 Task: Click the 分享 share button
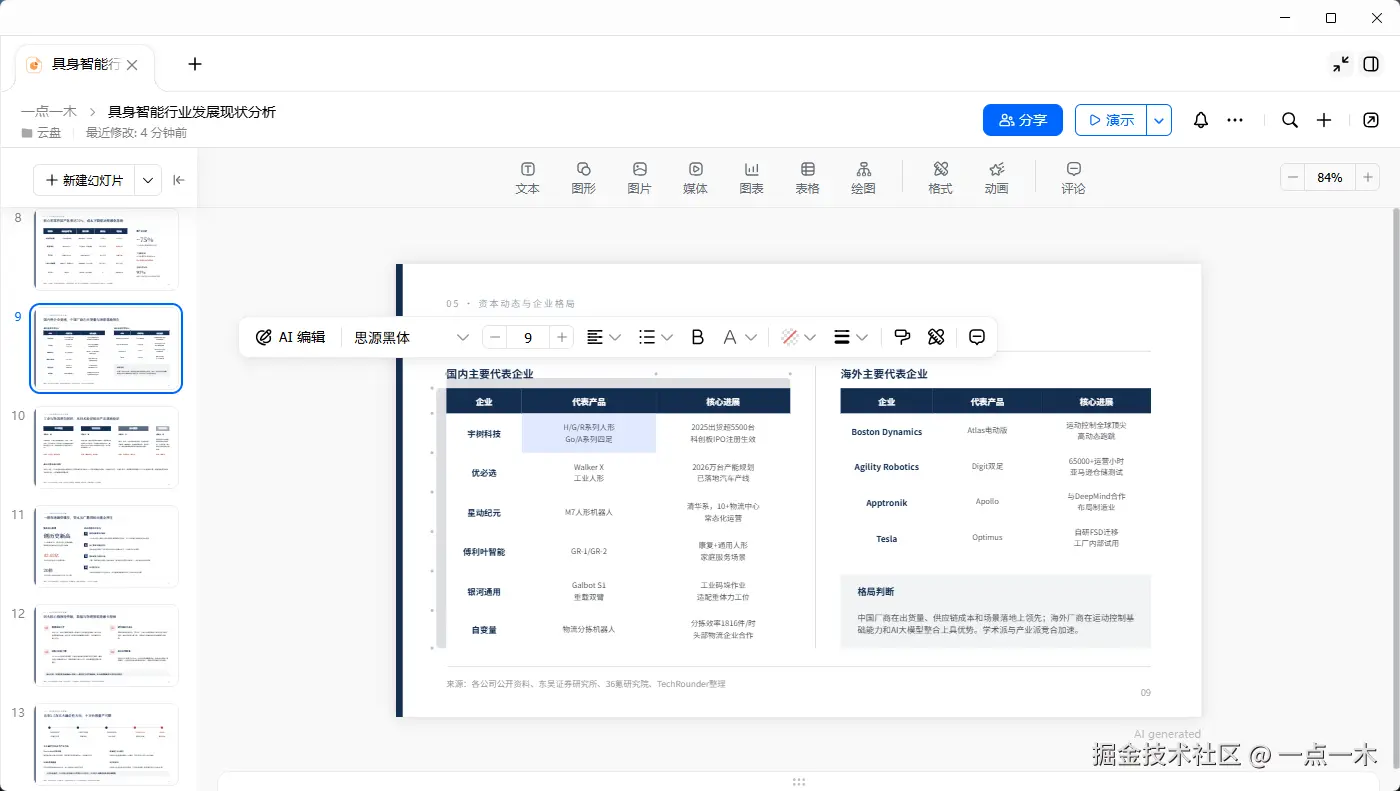pos(1023,120)
